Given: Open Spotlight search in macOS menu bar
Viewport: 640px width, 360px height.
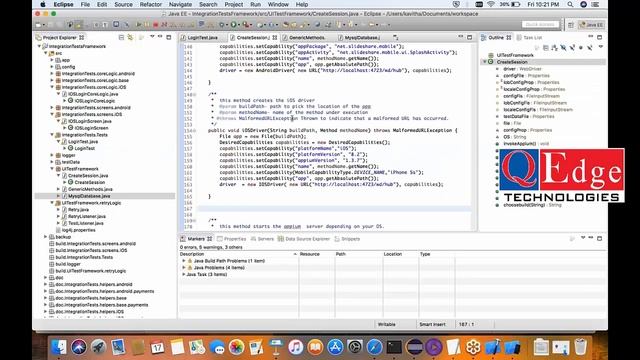Looking at the screenshot, I should point(570,4).
